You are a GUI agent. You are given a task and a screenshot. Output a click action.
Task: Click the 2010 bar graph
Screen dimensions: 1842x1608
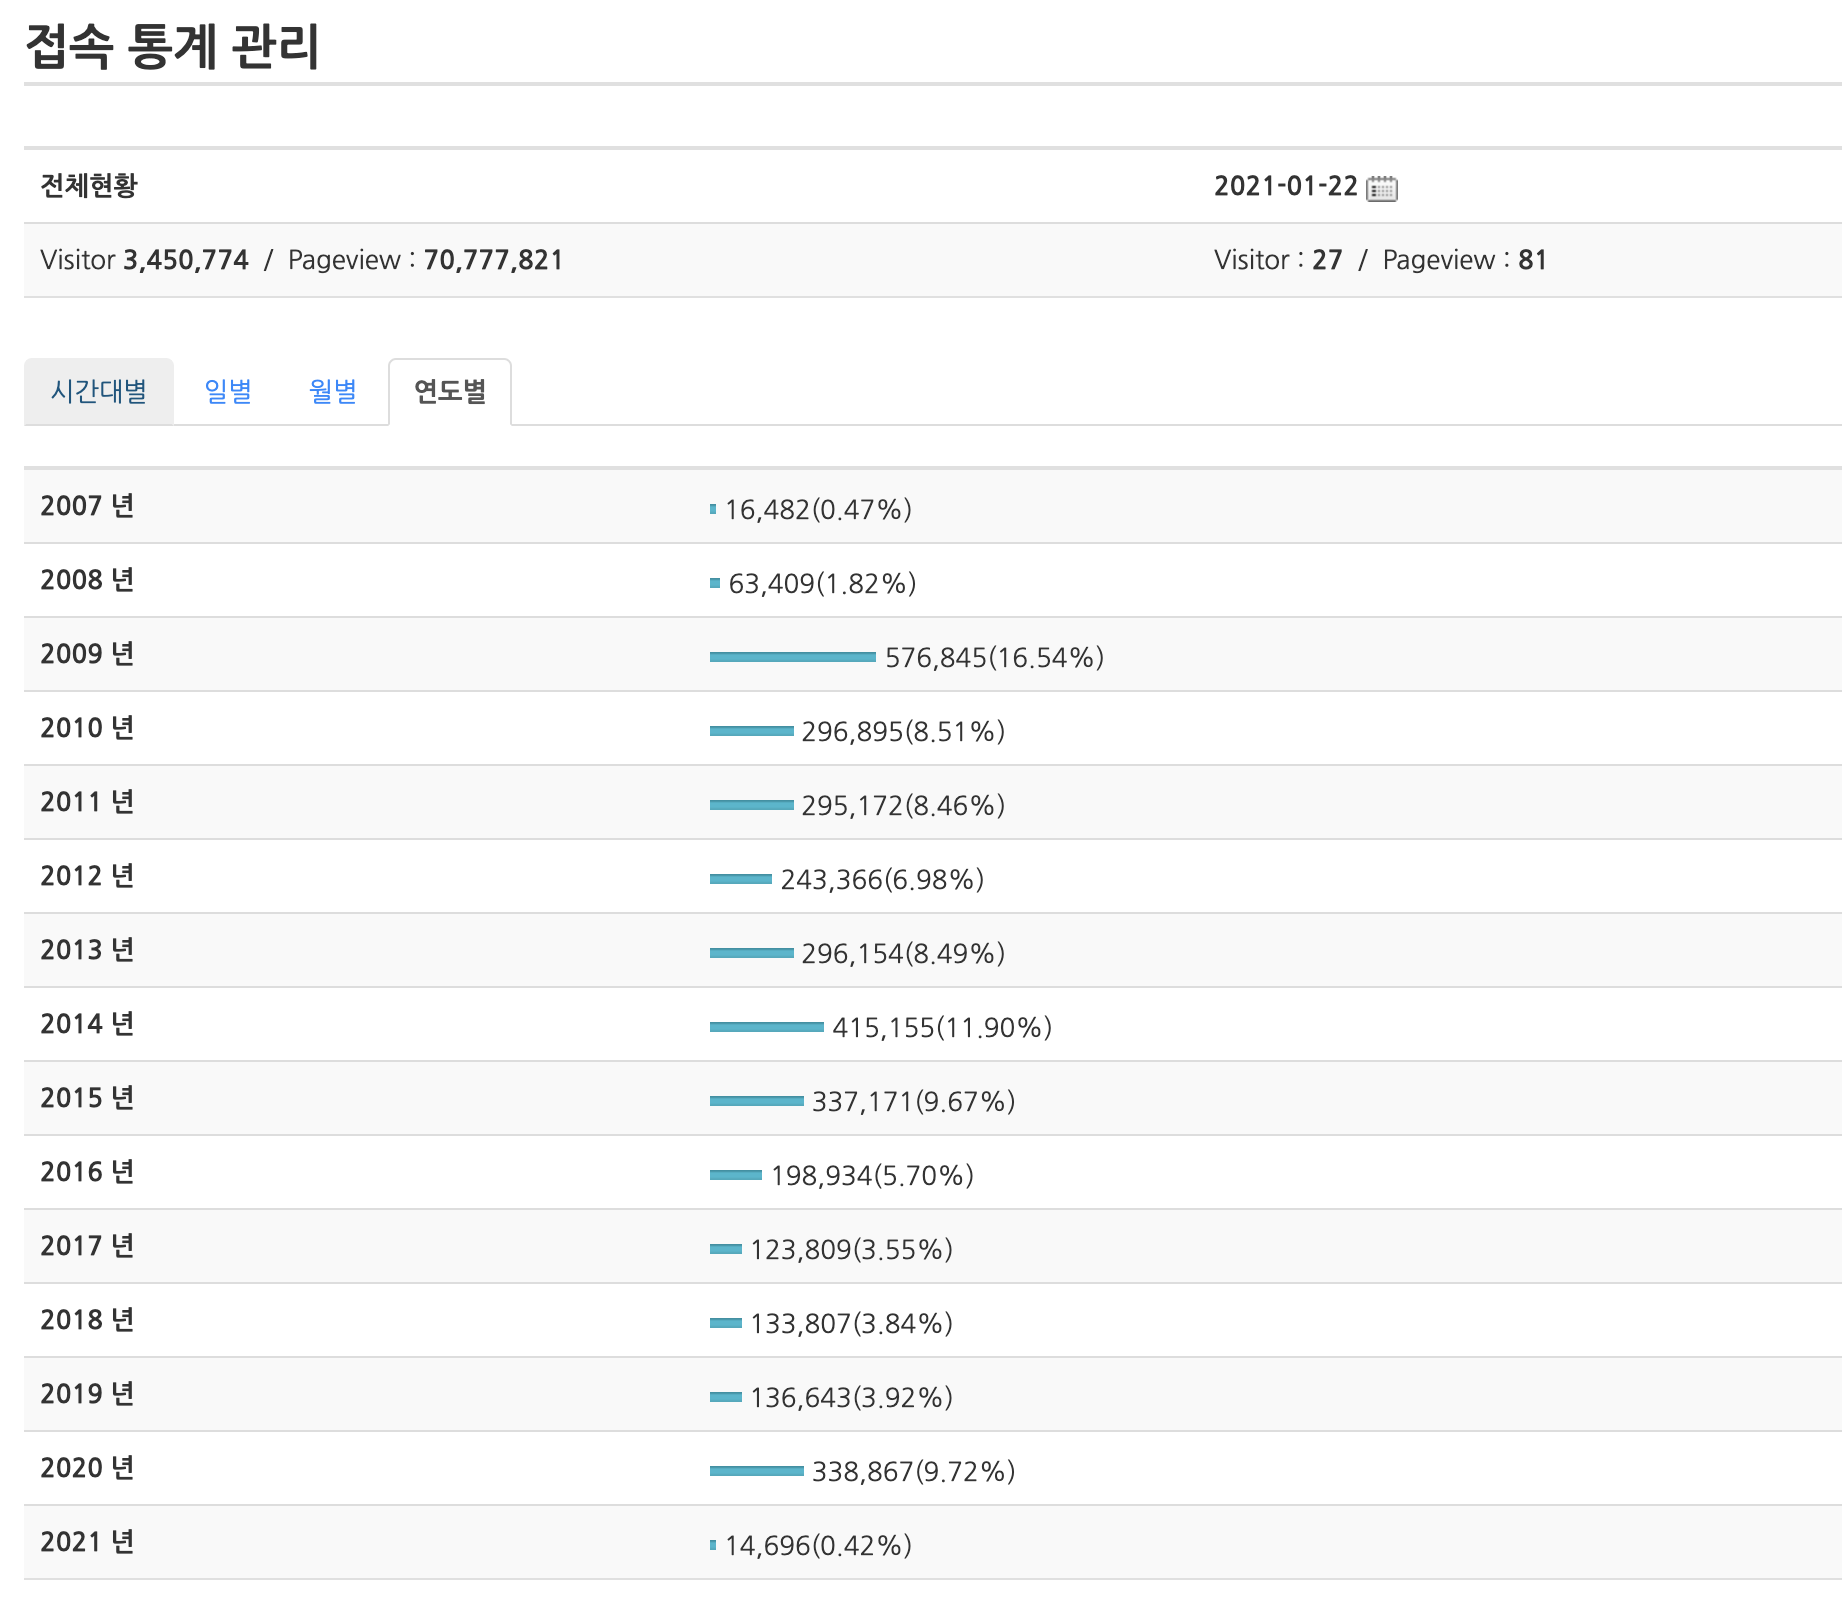pyautogui.click(x=752, y=731)
